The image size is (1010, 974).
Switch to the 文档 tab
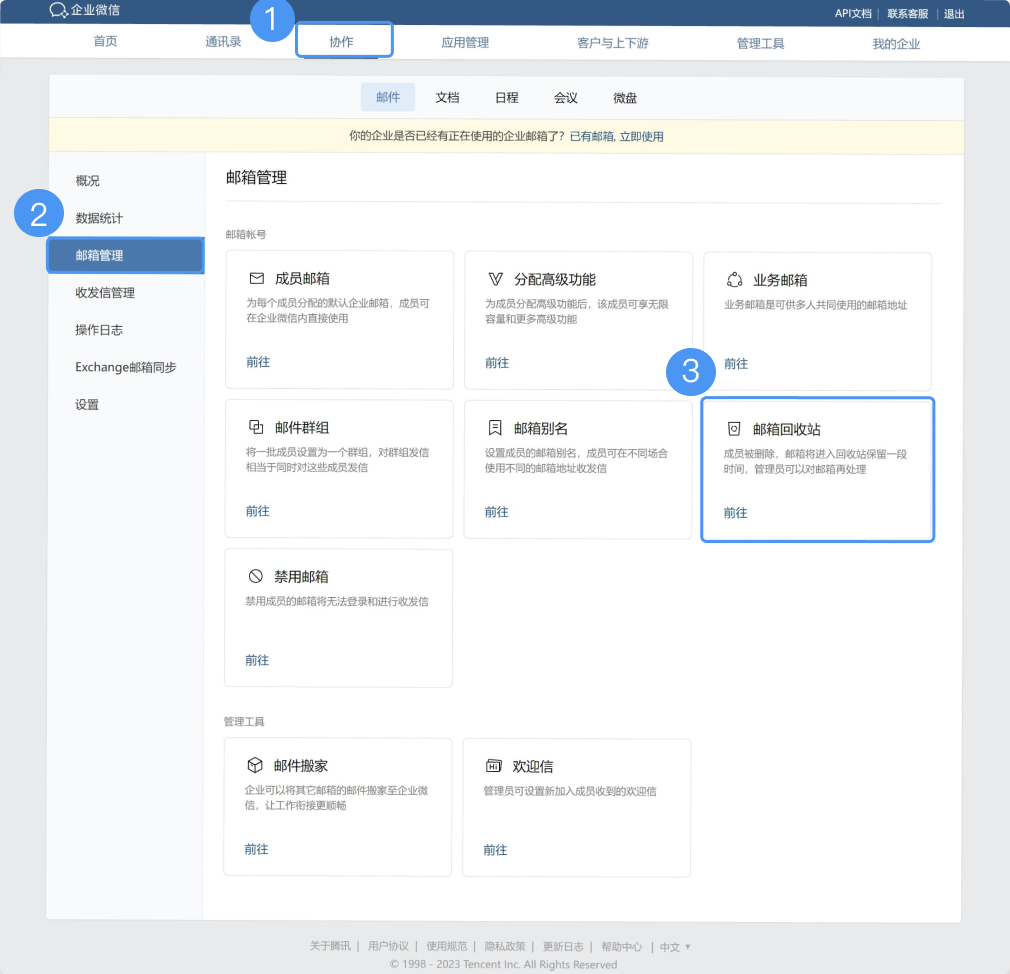(447, 98)
